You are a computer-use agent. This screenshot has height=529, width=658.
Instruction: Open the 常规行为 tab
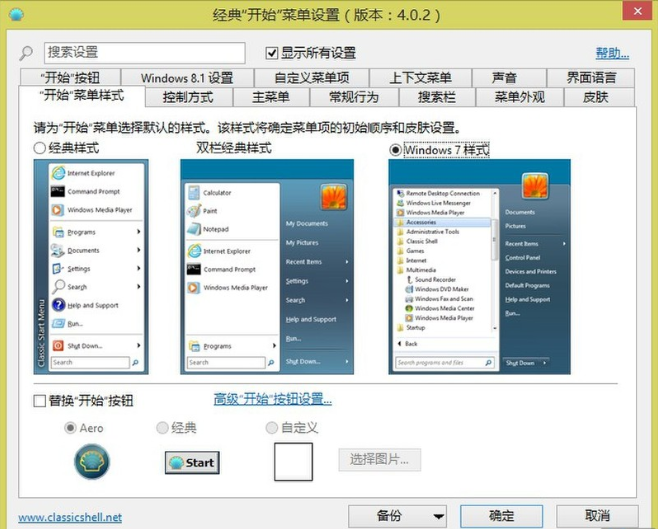coord(354,97)
